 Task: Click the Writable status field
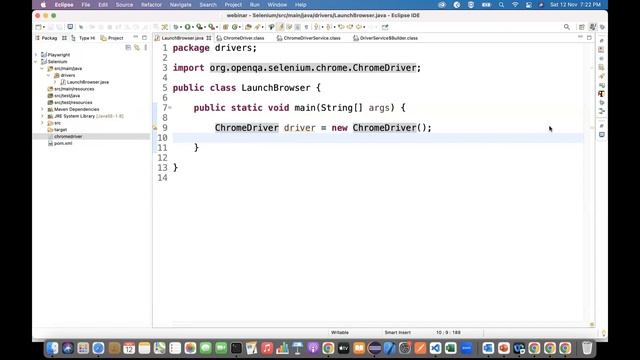tap(340, 333)
